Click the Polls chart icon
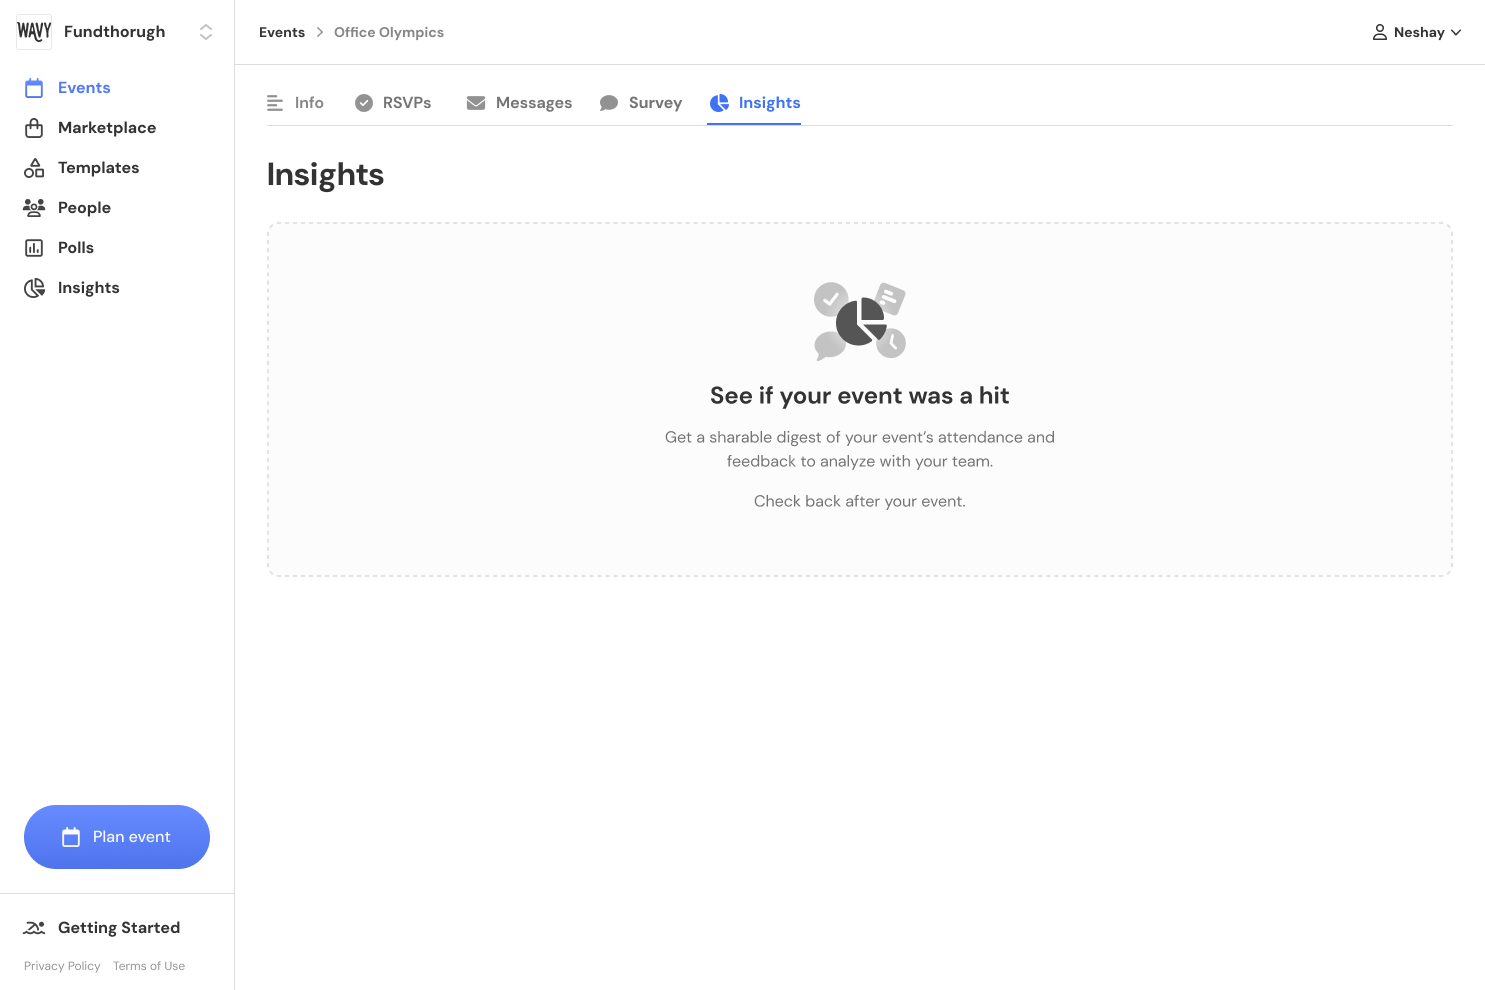This screenshot has height=990, width=1485. [34, 248]
